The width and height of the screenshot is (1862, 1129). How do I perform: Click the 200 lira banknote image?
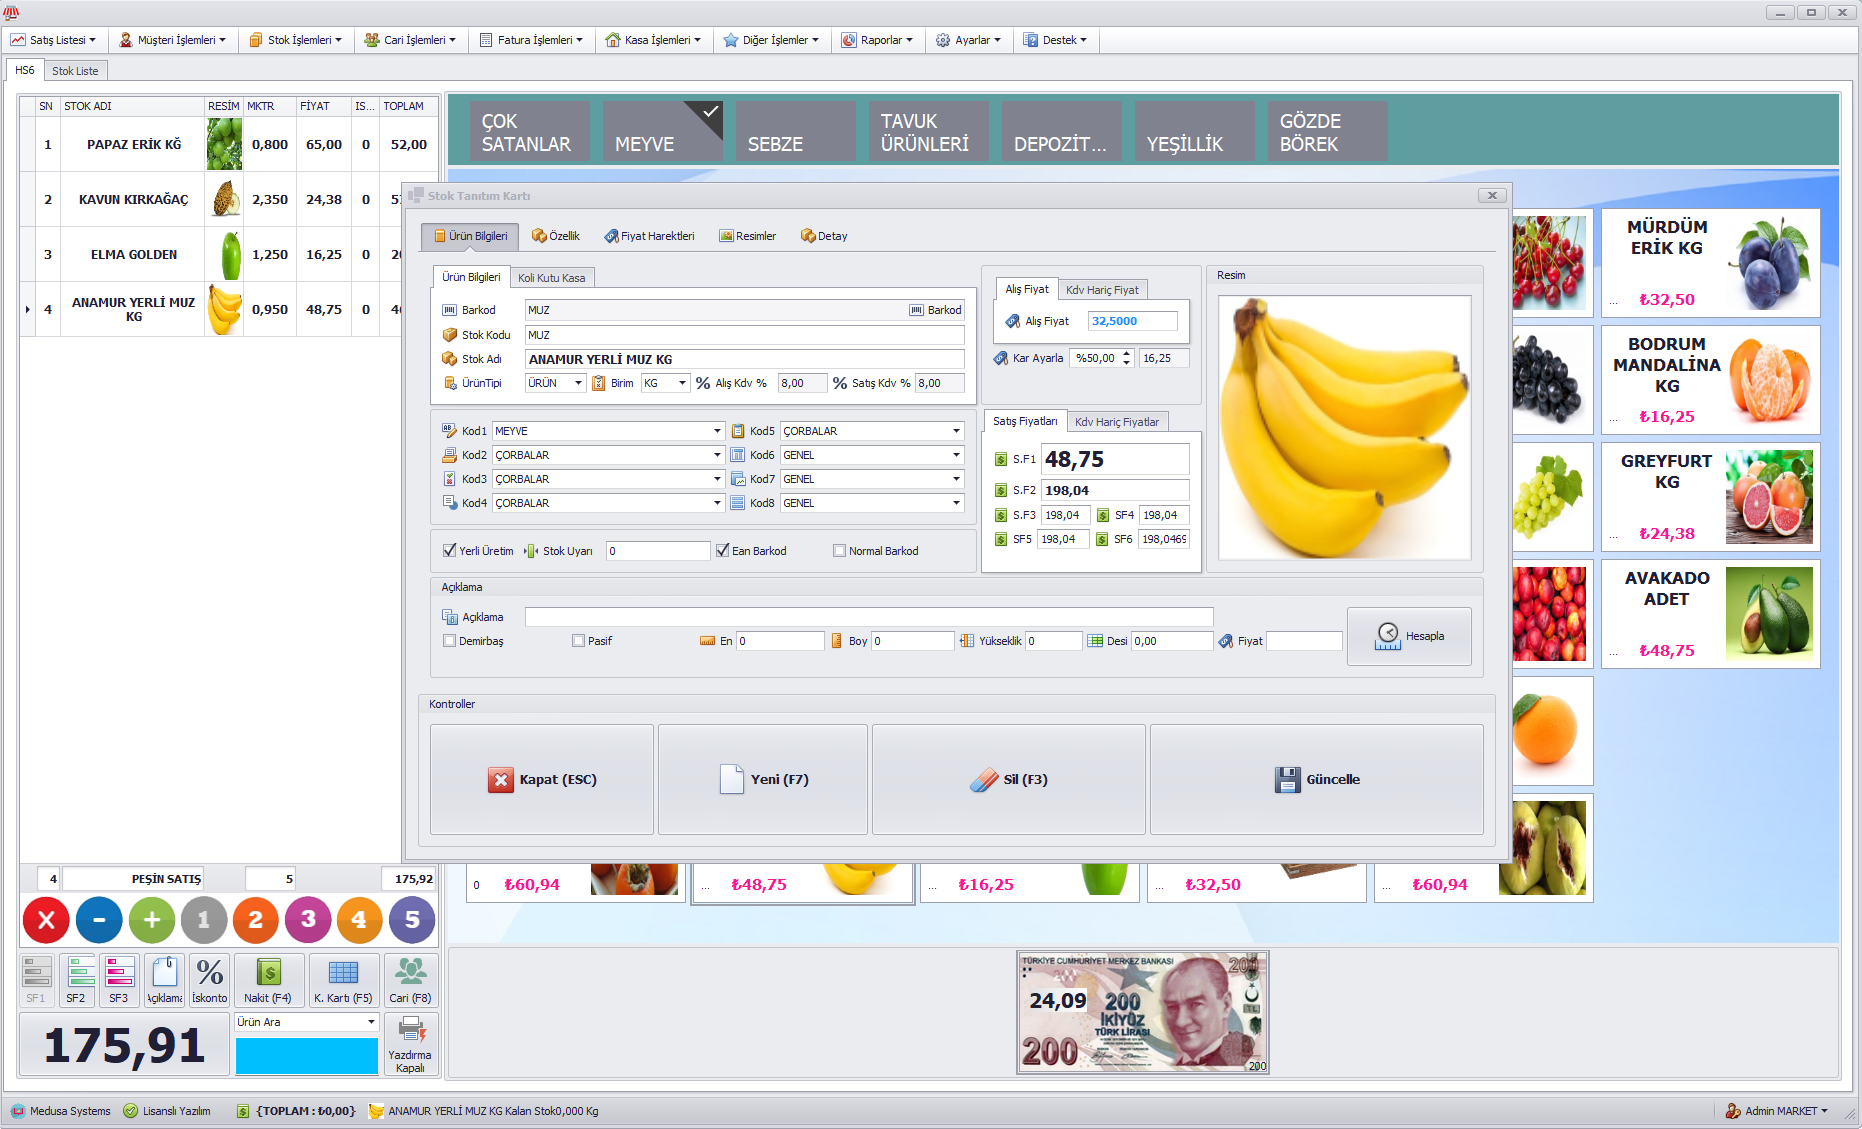coord(1143,1012)
